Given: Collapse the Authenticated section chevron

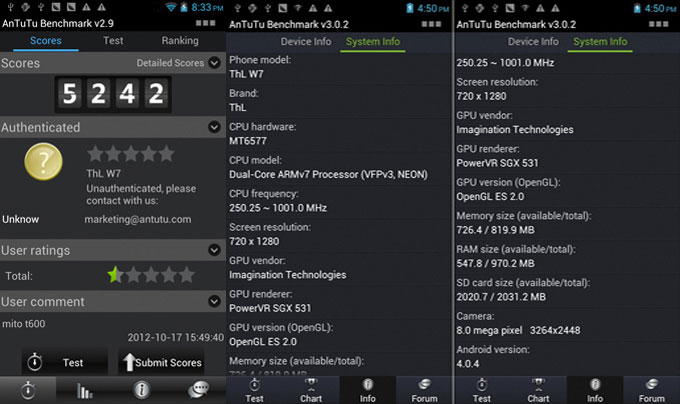Looking at the screenshot, I should point(214,127).
